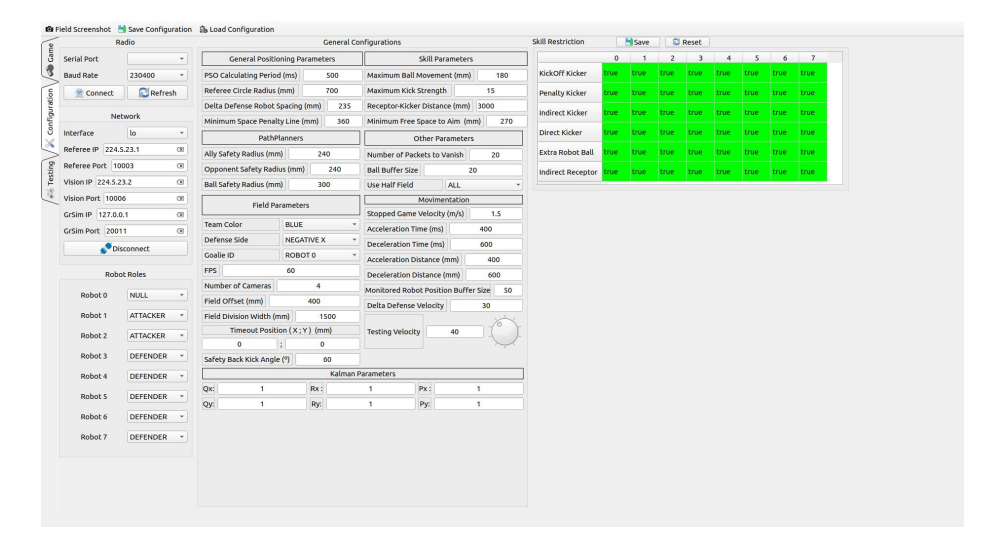Click the Skill Restriction Save button
The height and width of the screenshot is (550, 996).
637,42
